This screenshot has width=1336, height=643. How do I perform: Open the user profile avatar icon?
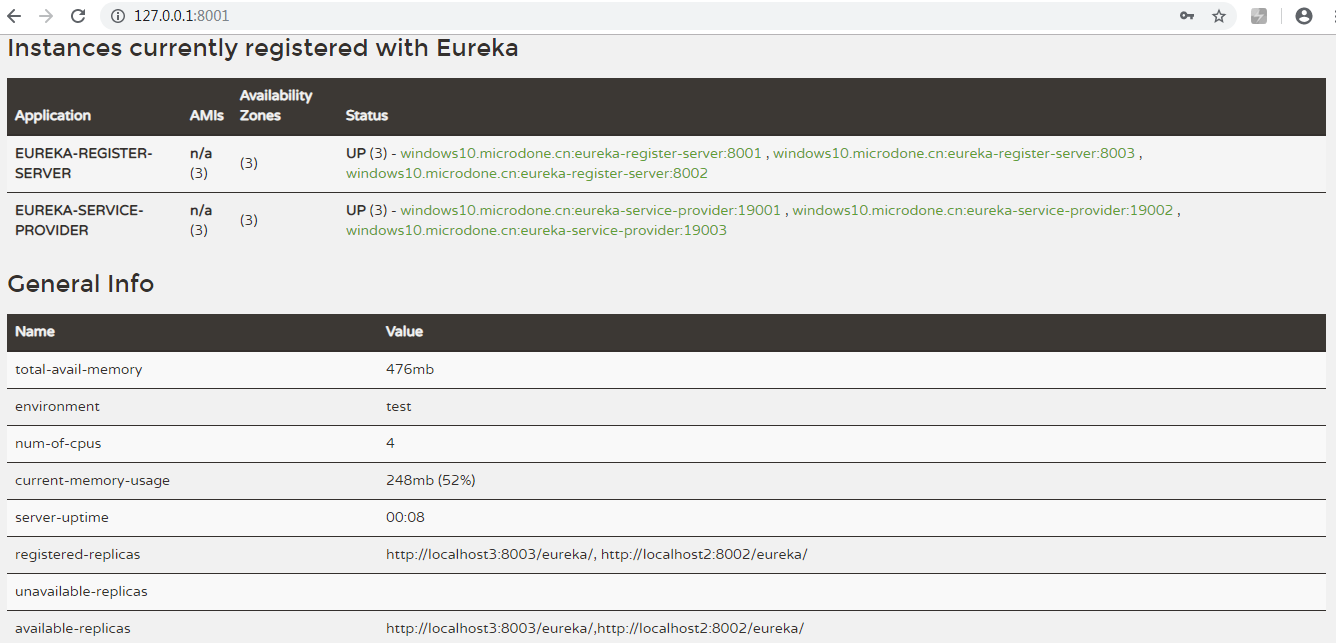[x=1303, y=16]
